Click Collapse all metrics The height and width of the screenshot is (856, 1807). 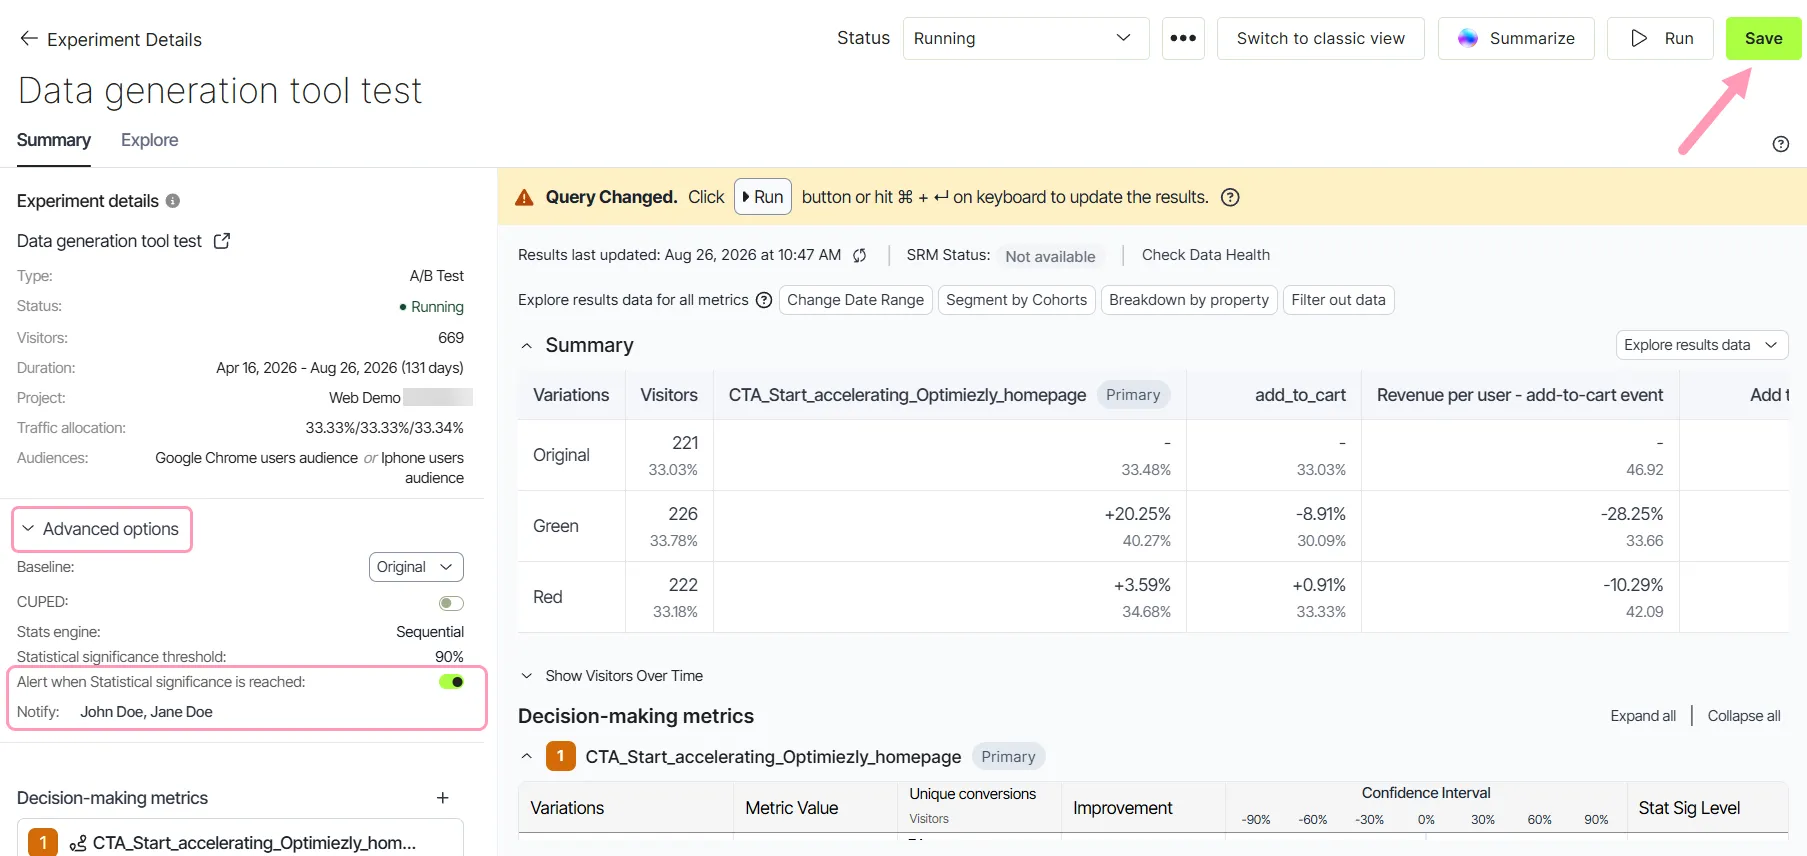1744,716
